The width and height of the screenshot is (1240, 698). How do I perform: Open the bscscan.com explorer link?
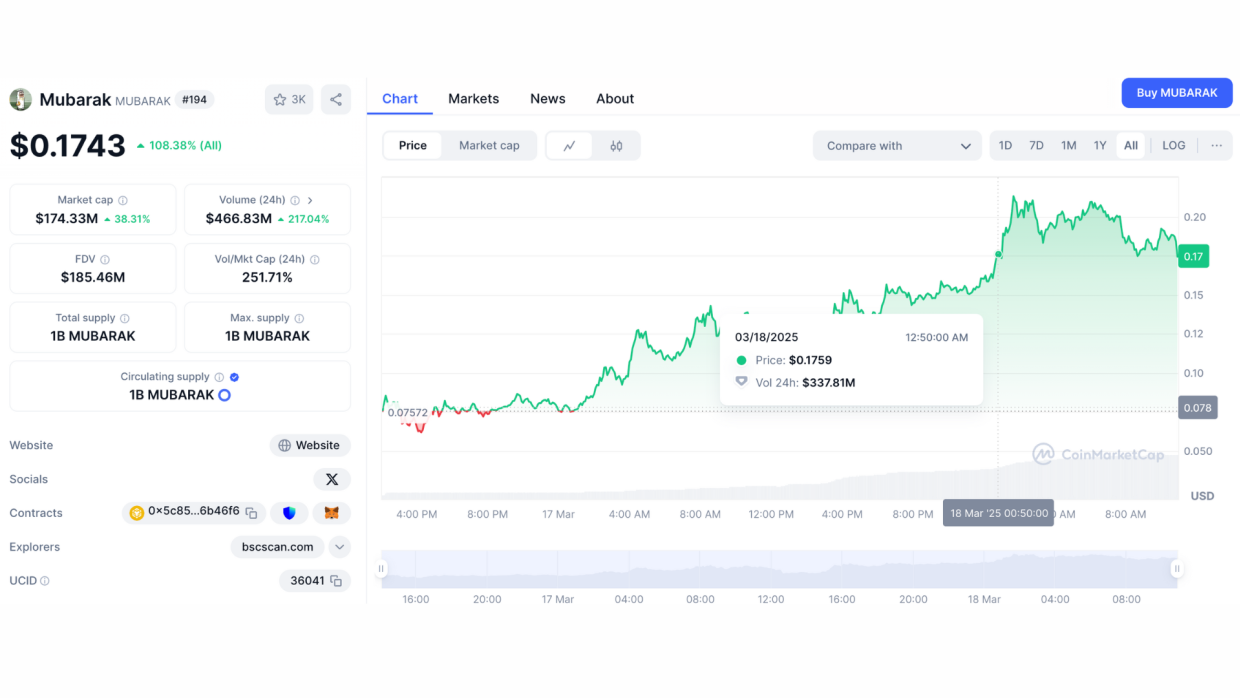tap(278, 547)
